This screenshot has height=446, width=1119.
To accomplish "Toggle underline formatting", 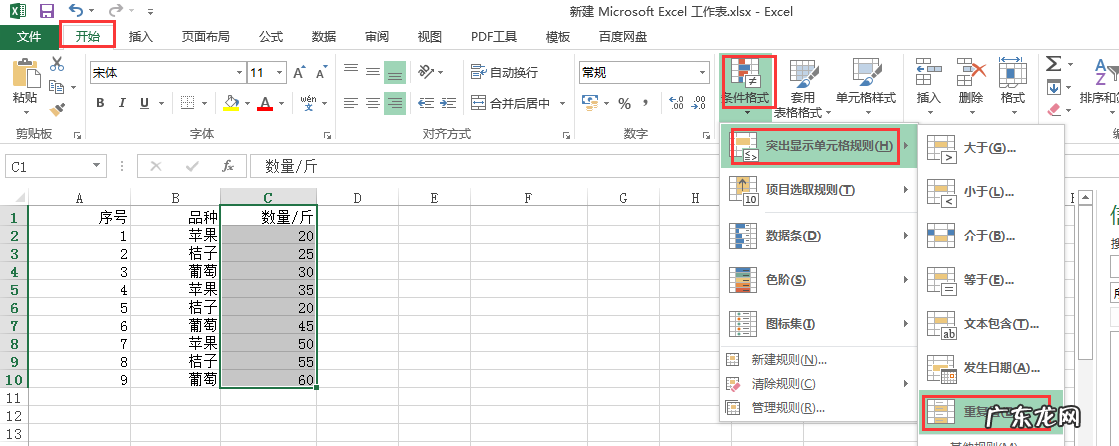I will coord(143,103).
